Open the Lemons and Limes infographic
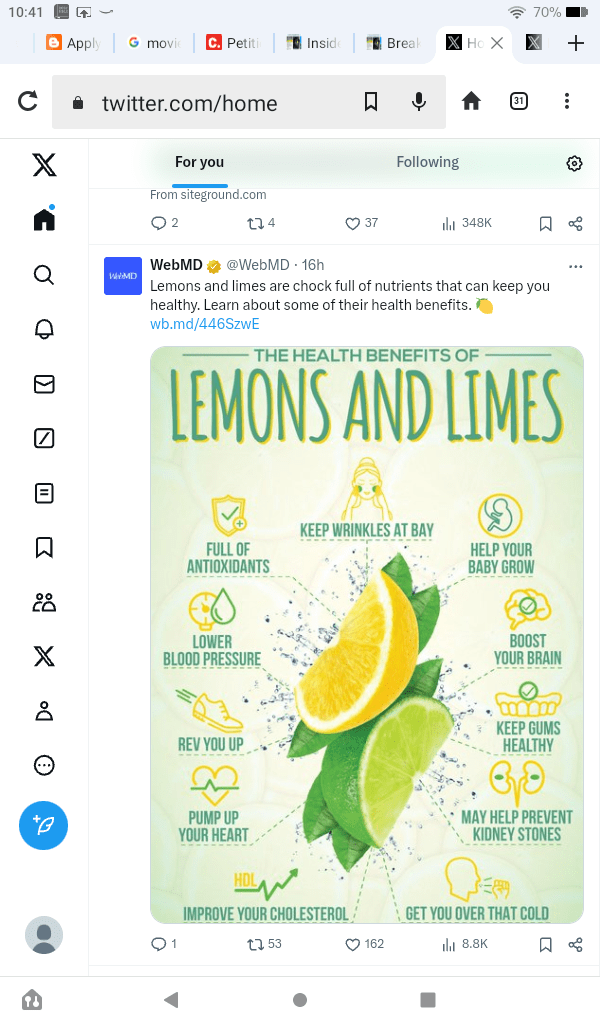600x1024 pixels. pos(367,634)
